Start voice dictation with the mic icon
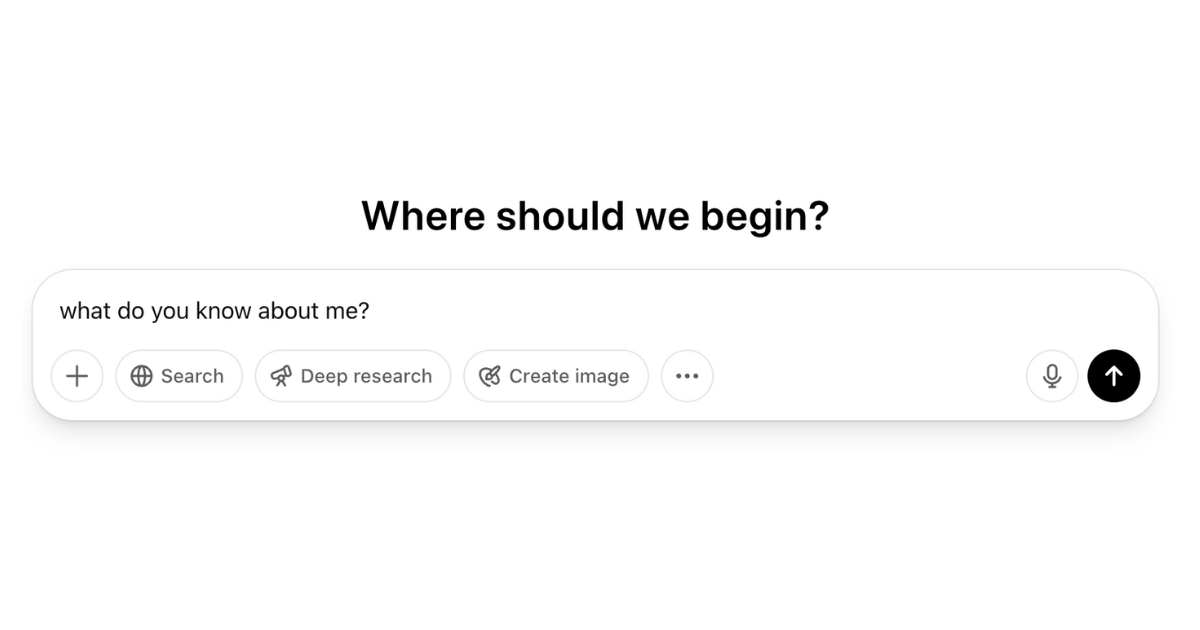This screenshot has height=630, width=1200. [1052, 376]
